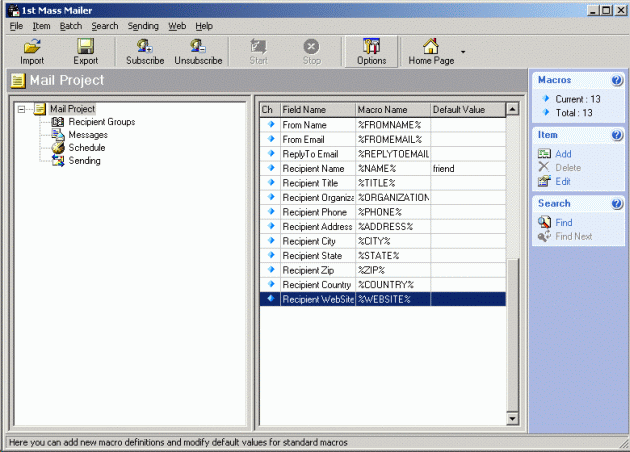Click the Messages tree icon

point(58,135)
